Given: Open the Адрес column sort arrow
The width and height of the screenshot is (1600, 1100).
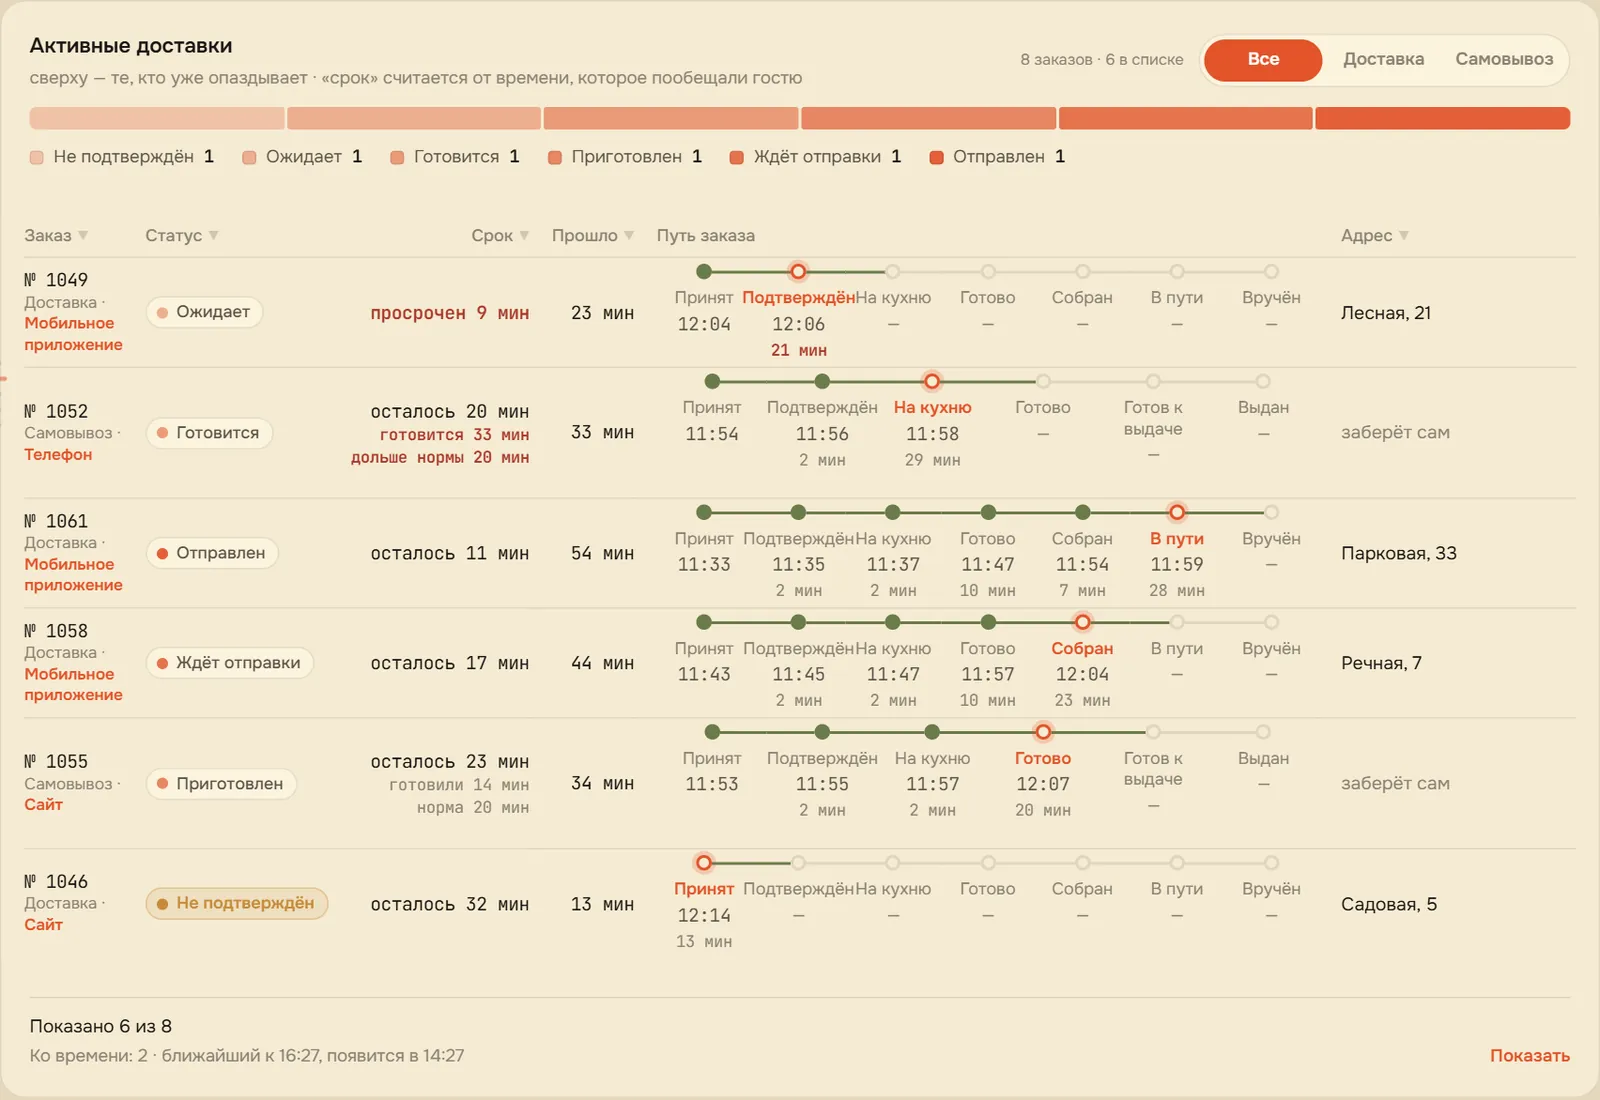Looking at the screenshot, I should pyautogui.click(x=1404, y=235).
